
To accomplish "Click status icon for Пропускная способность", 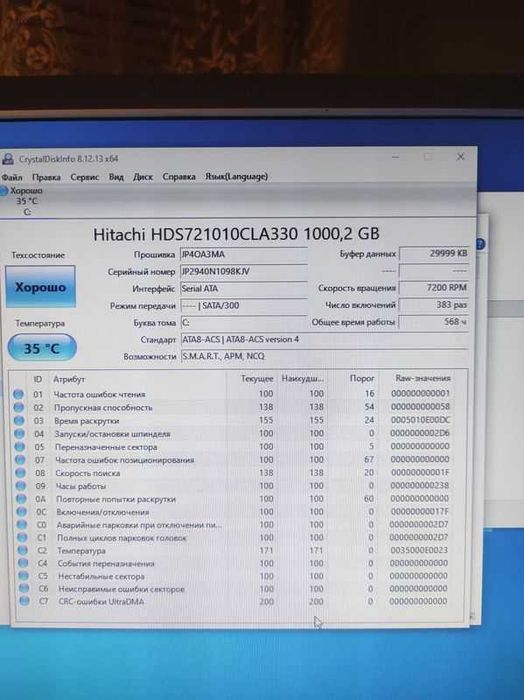I will tap(19, 407).
